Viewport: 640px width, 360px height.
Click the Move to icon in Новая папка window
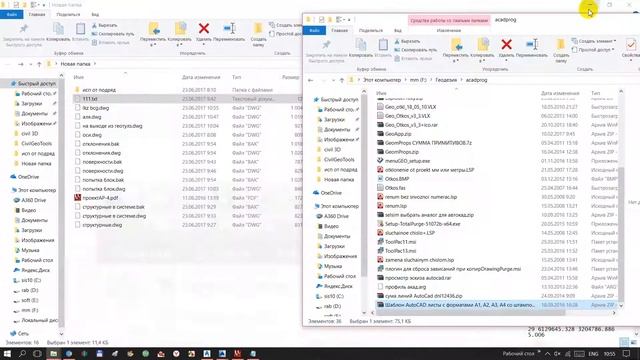click(x=153, y=28)
